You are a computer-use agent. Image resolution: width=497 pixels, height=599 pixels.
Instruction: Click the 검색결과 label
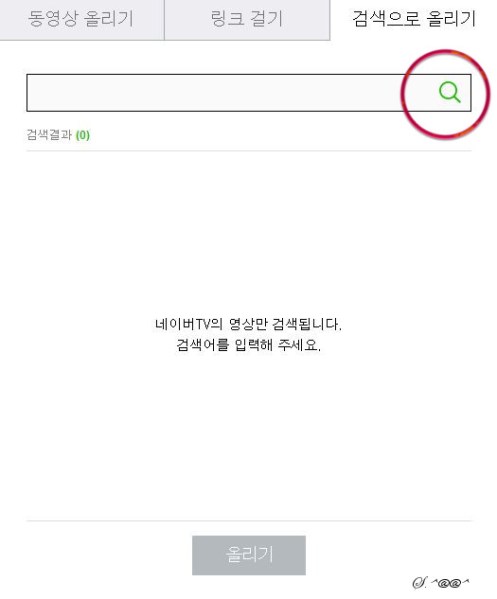(49, 135)
